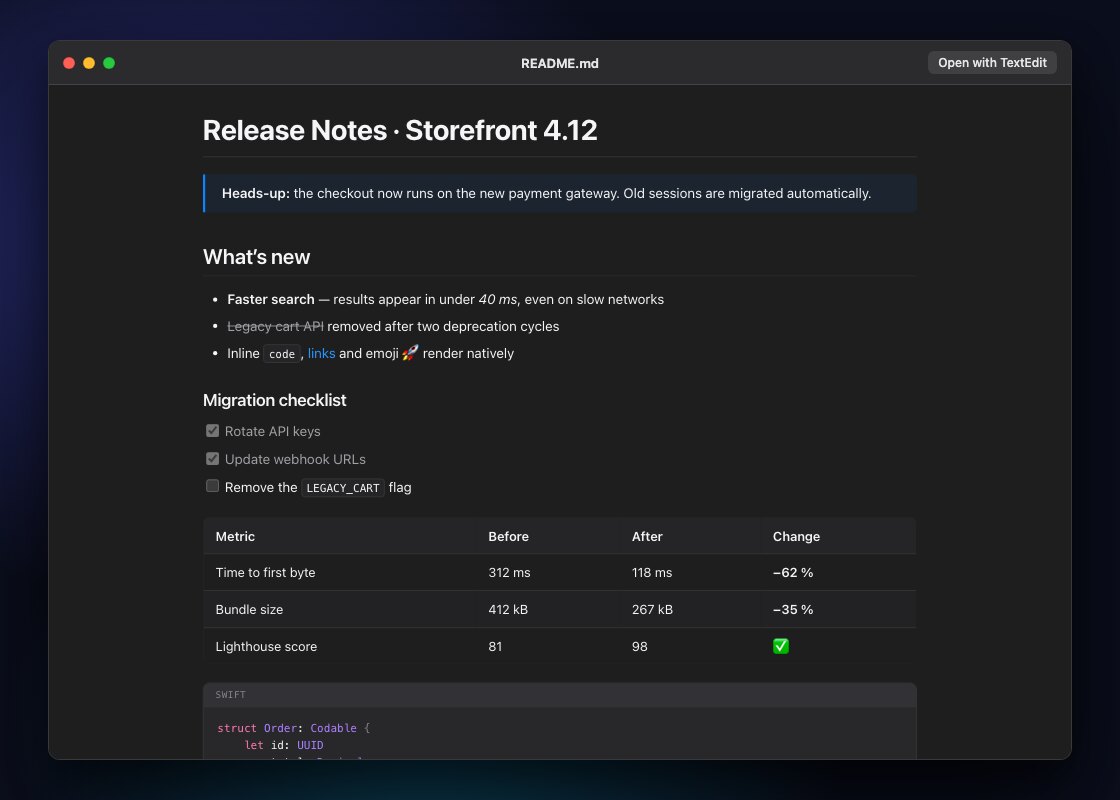
Task: Click the Metric column header
Action: pos(235,536)
